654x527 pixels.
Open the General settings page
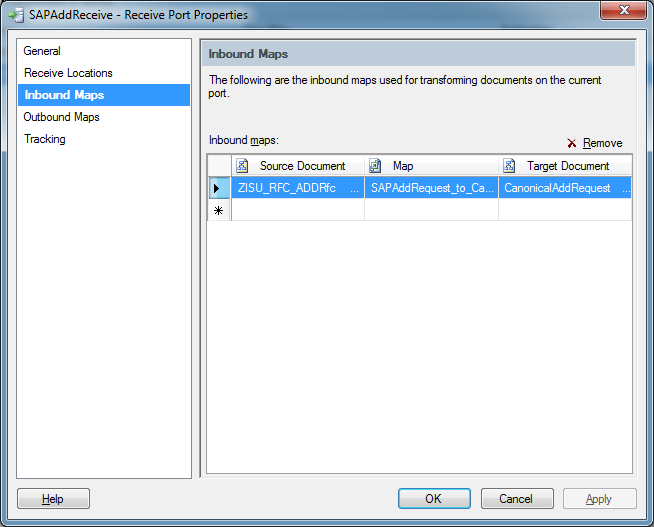[42, 51]
